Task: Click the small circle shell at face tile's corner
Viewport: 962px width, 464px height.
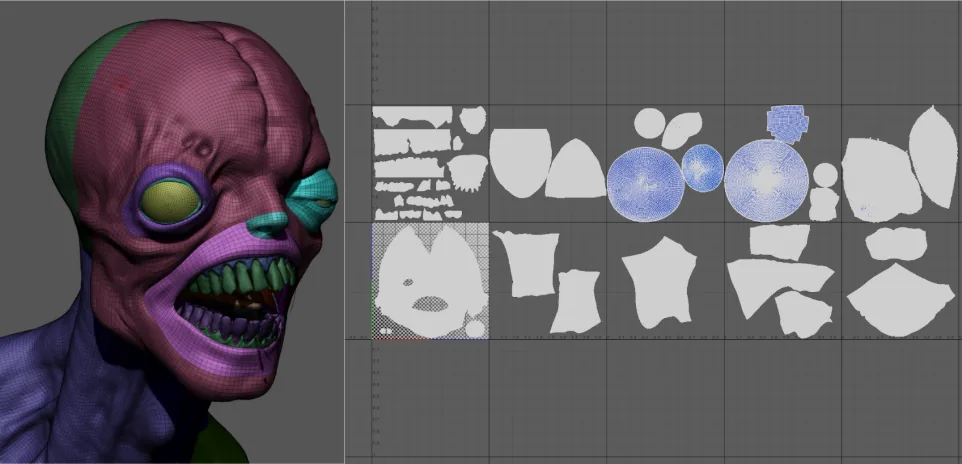Action: [x=475, y=328]
